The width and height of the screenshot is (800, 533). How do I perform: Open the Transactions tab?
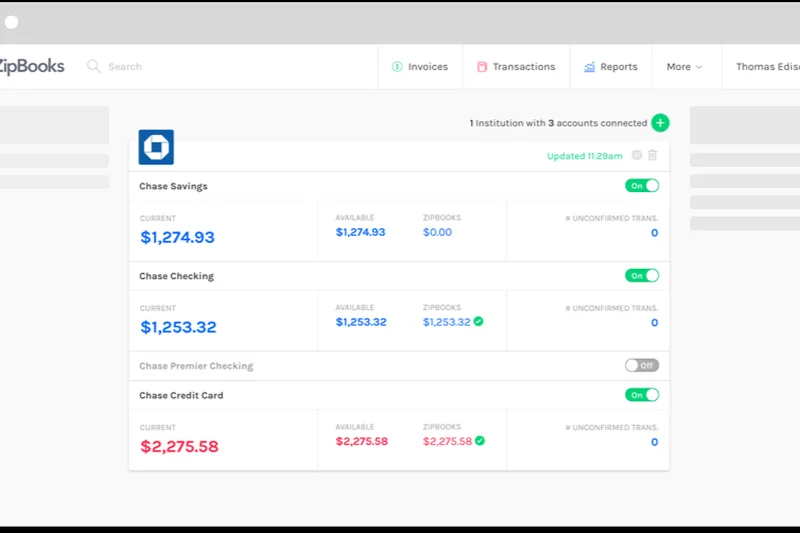(x=516, y=67)
